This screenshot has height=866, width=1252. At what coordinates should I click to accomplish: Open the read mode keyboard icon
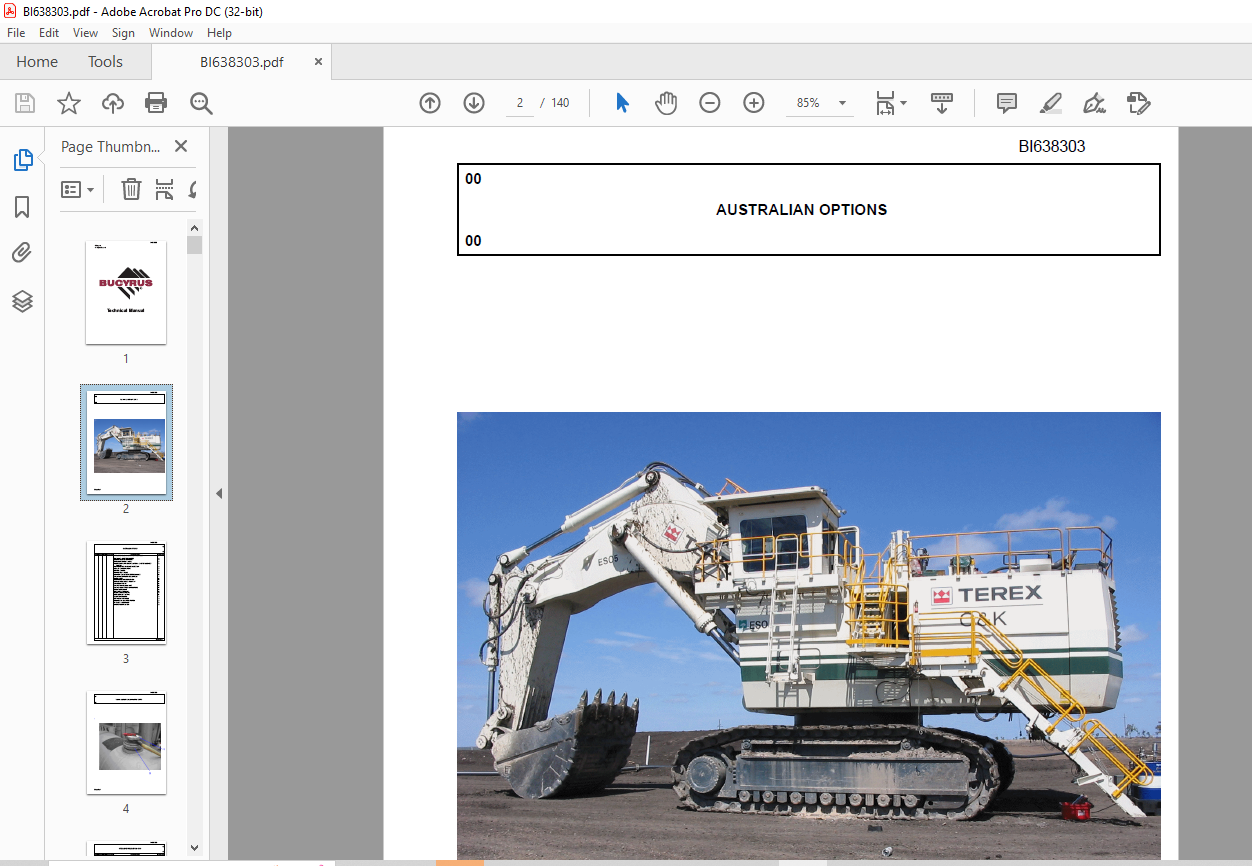point(941,103)
